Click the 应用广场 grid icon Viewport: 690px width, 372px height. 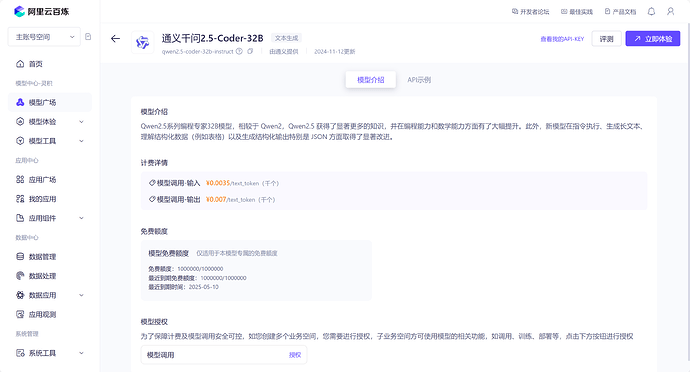pyautogui.click(x=20, y=179)
